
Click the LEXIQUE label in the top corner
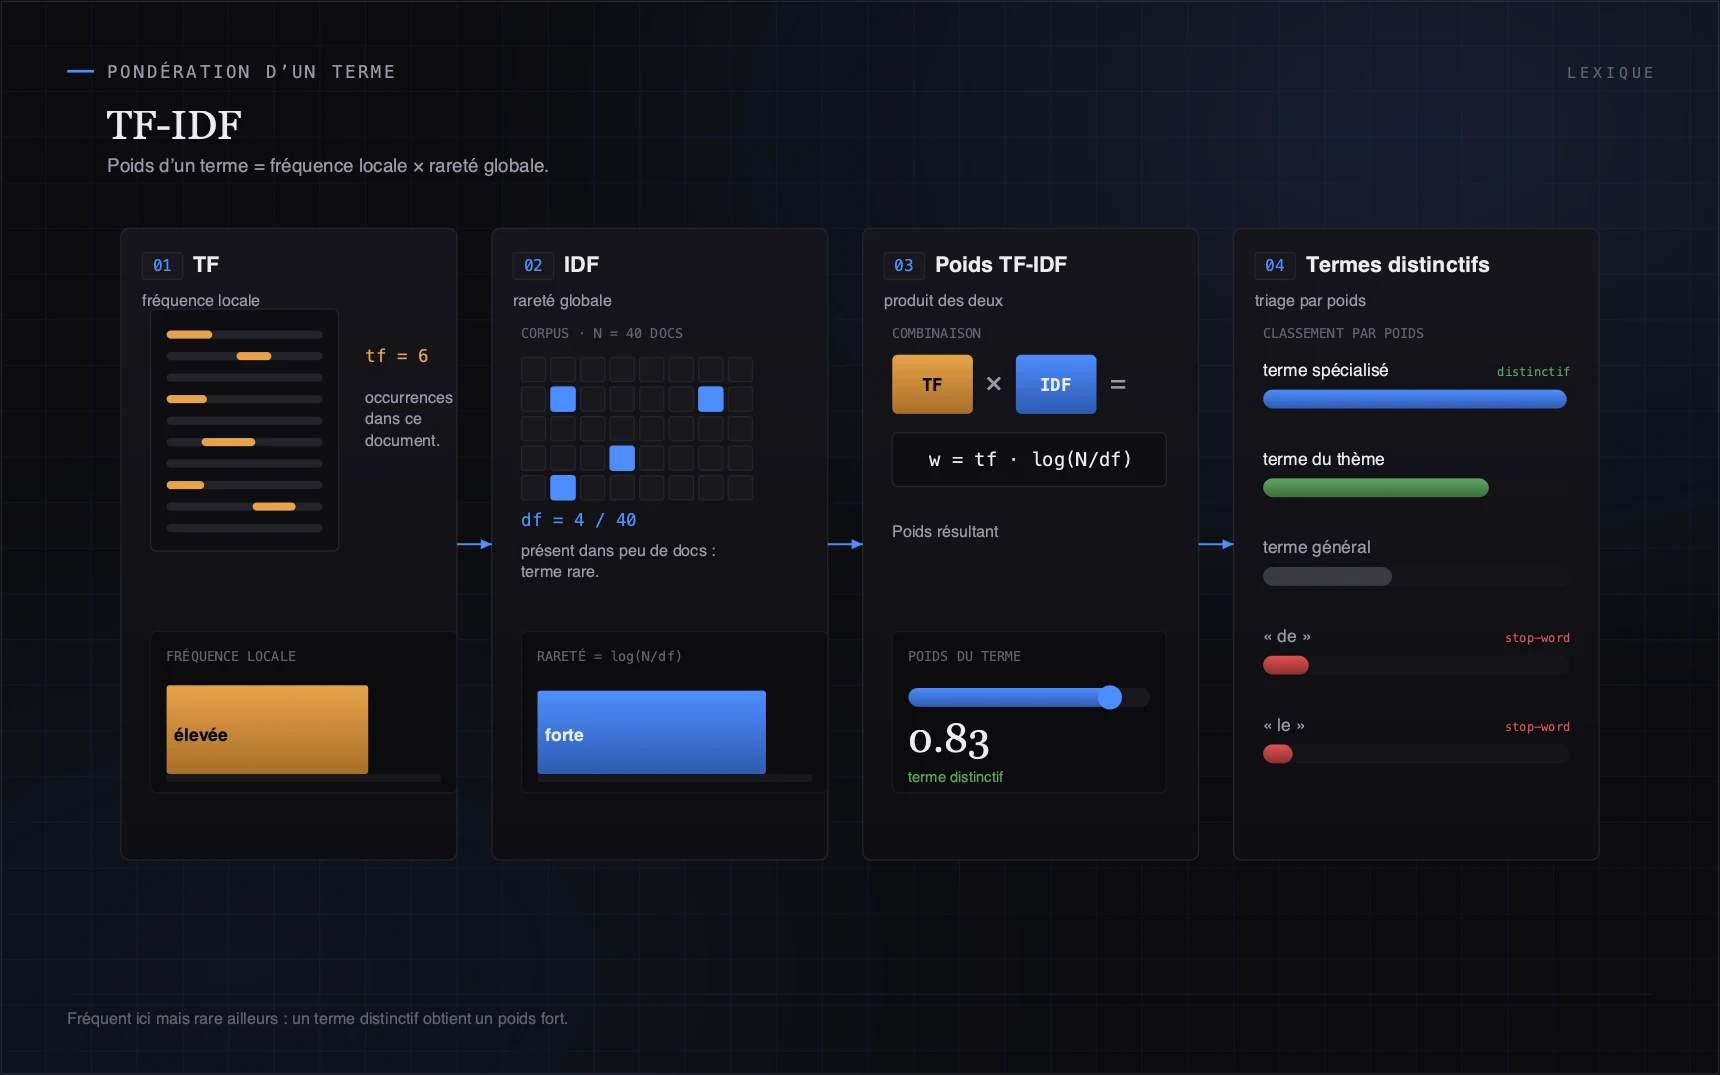(1610, 73)
